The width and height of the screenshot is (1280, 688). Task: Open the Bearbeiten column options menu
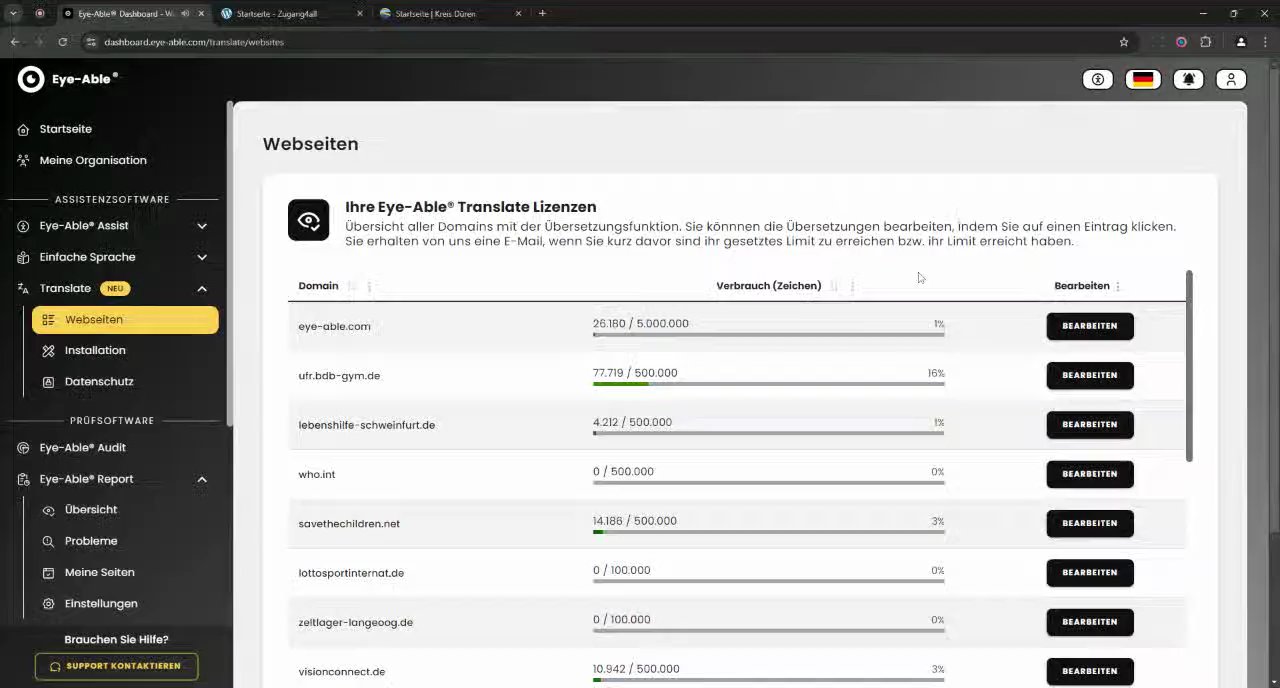tap(1118, 286)
